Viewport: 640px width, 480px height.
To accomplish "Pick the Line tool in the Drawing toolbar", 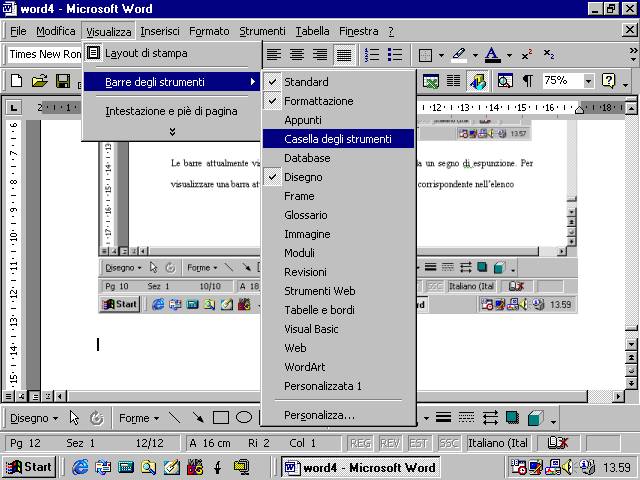I will pyautogui.click(x=175, y=418).
